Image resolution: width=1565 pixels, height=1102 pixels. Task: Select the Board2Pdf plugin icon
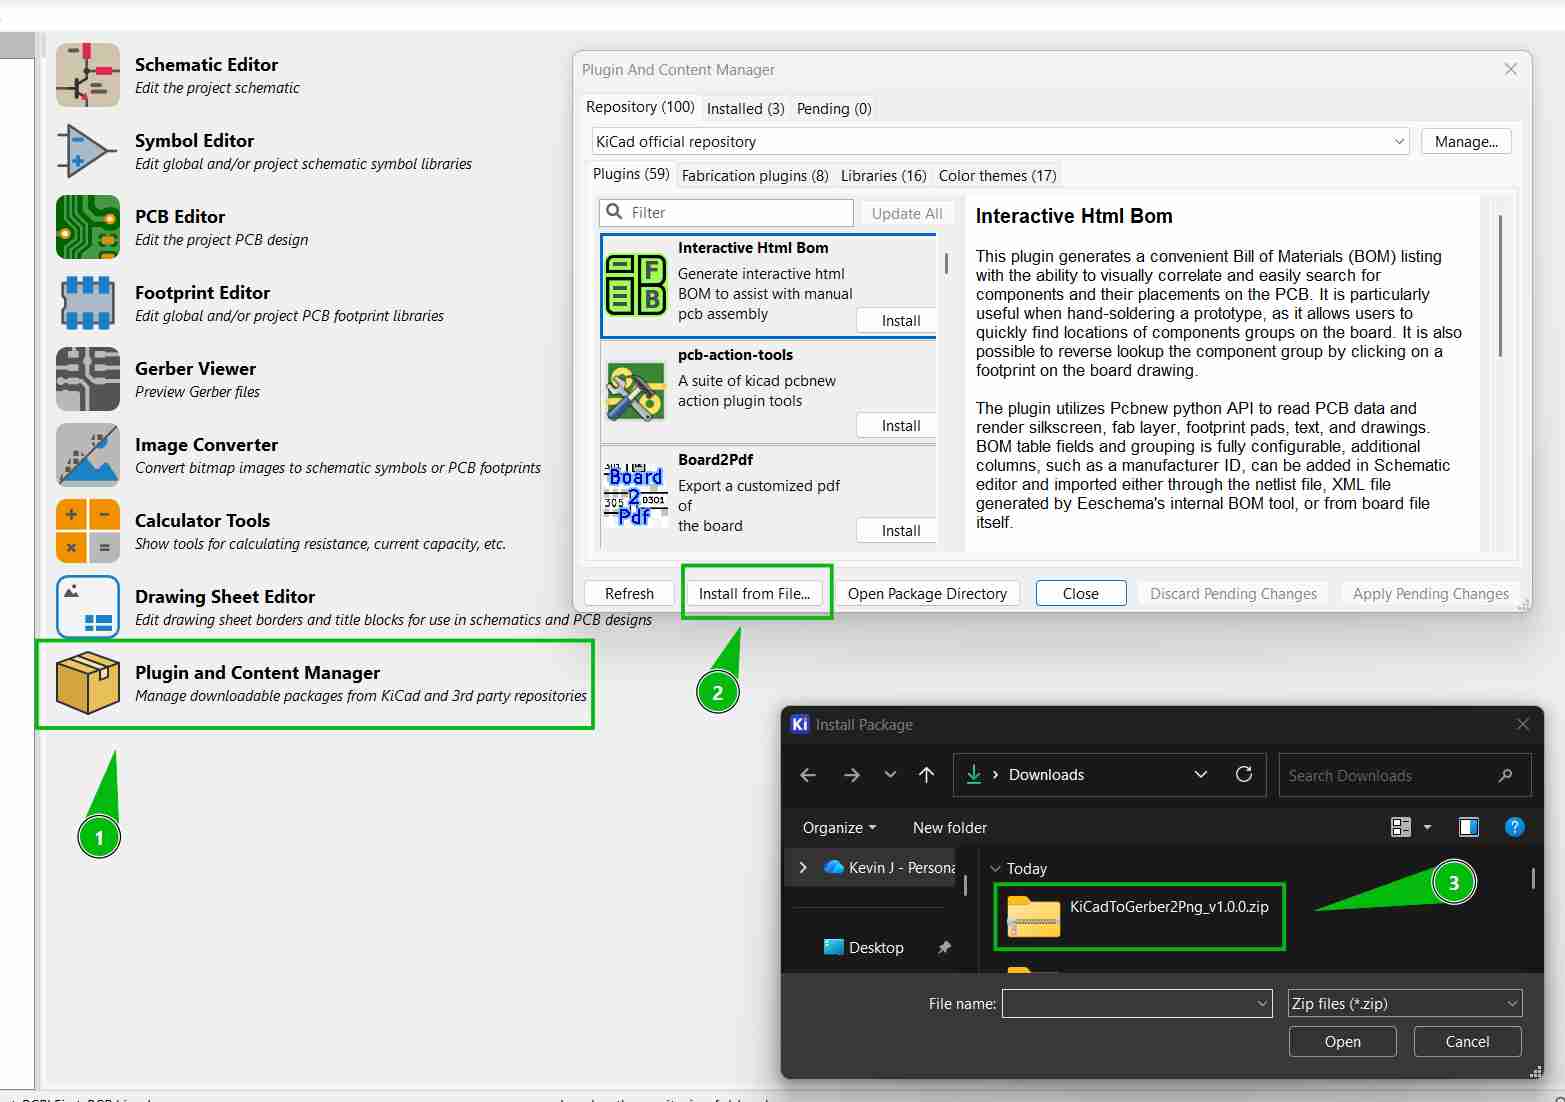[636, 496]
